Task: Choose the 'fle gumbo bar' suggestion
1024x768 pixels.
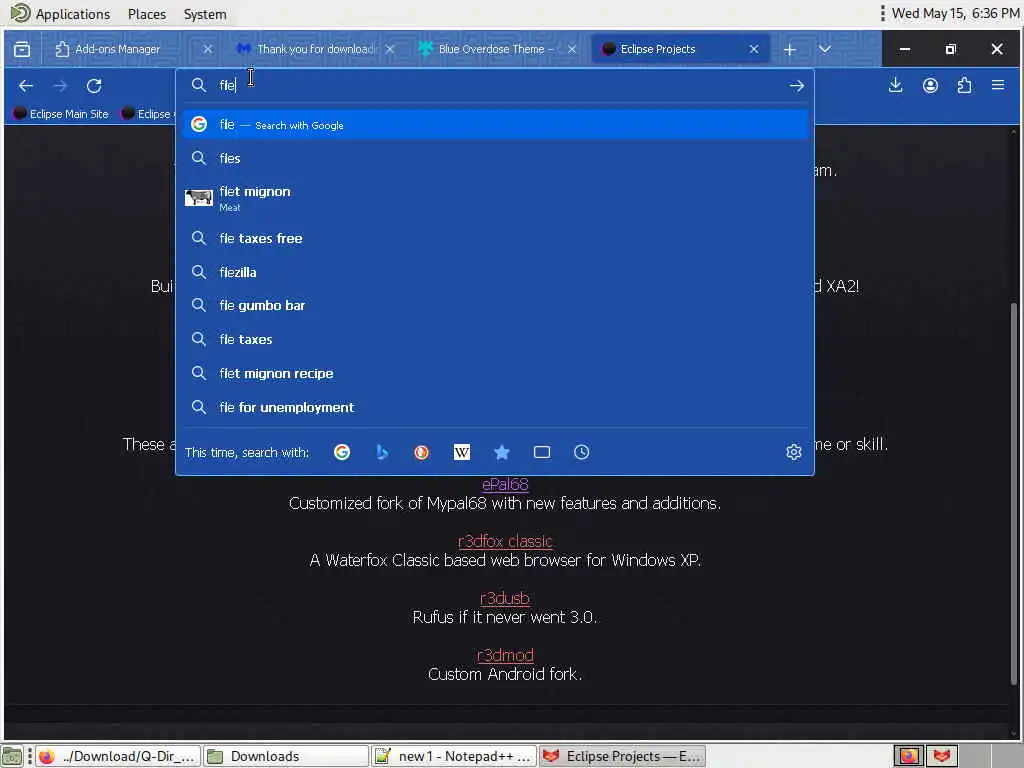Action: [x=495, y=305]
